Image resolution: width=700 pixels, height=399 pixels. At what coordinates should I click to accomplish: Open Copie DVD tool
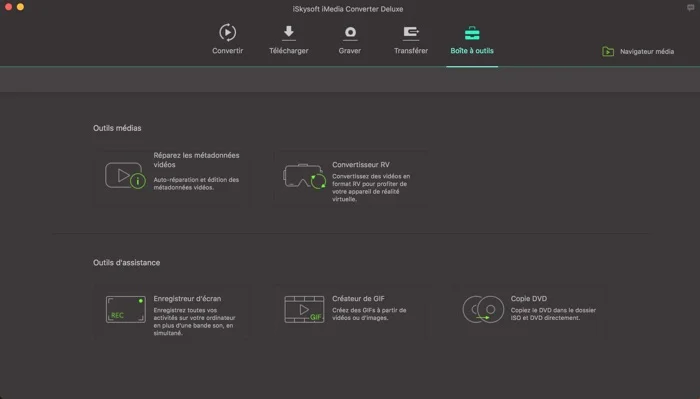(x=529, y=299)
